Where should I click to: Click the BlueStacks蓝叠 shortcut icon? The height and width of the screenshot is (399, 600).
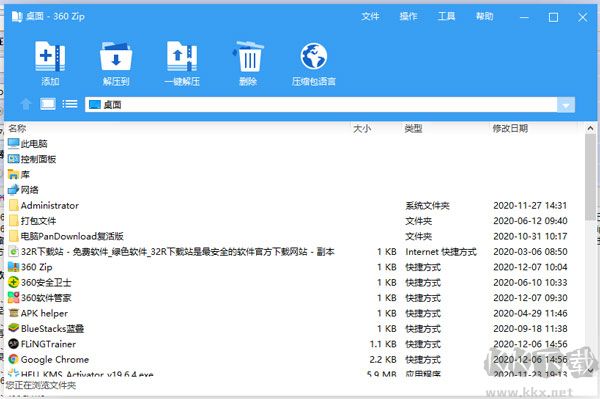click(13, 328)
